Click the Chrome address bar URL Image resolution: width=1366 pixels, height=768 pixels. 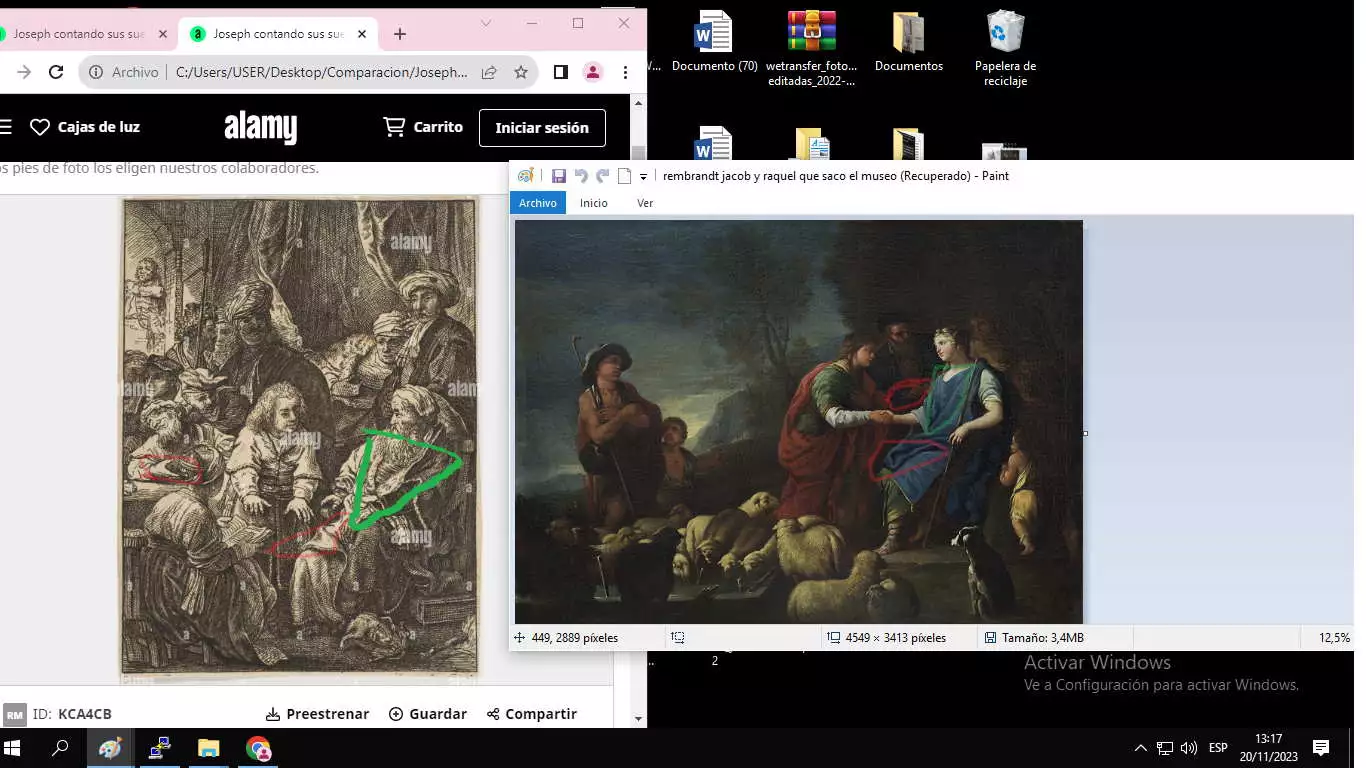coord(321,72)
